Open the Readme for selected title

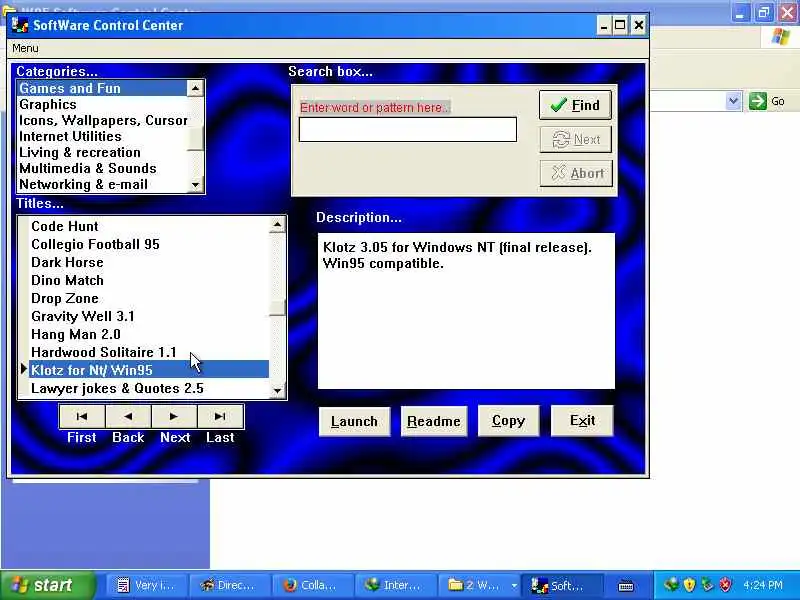pos(434,421)
